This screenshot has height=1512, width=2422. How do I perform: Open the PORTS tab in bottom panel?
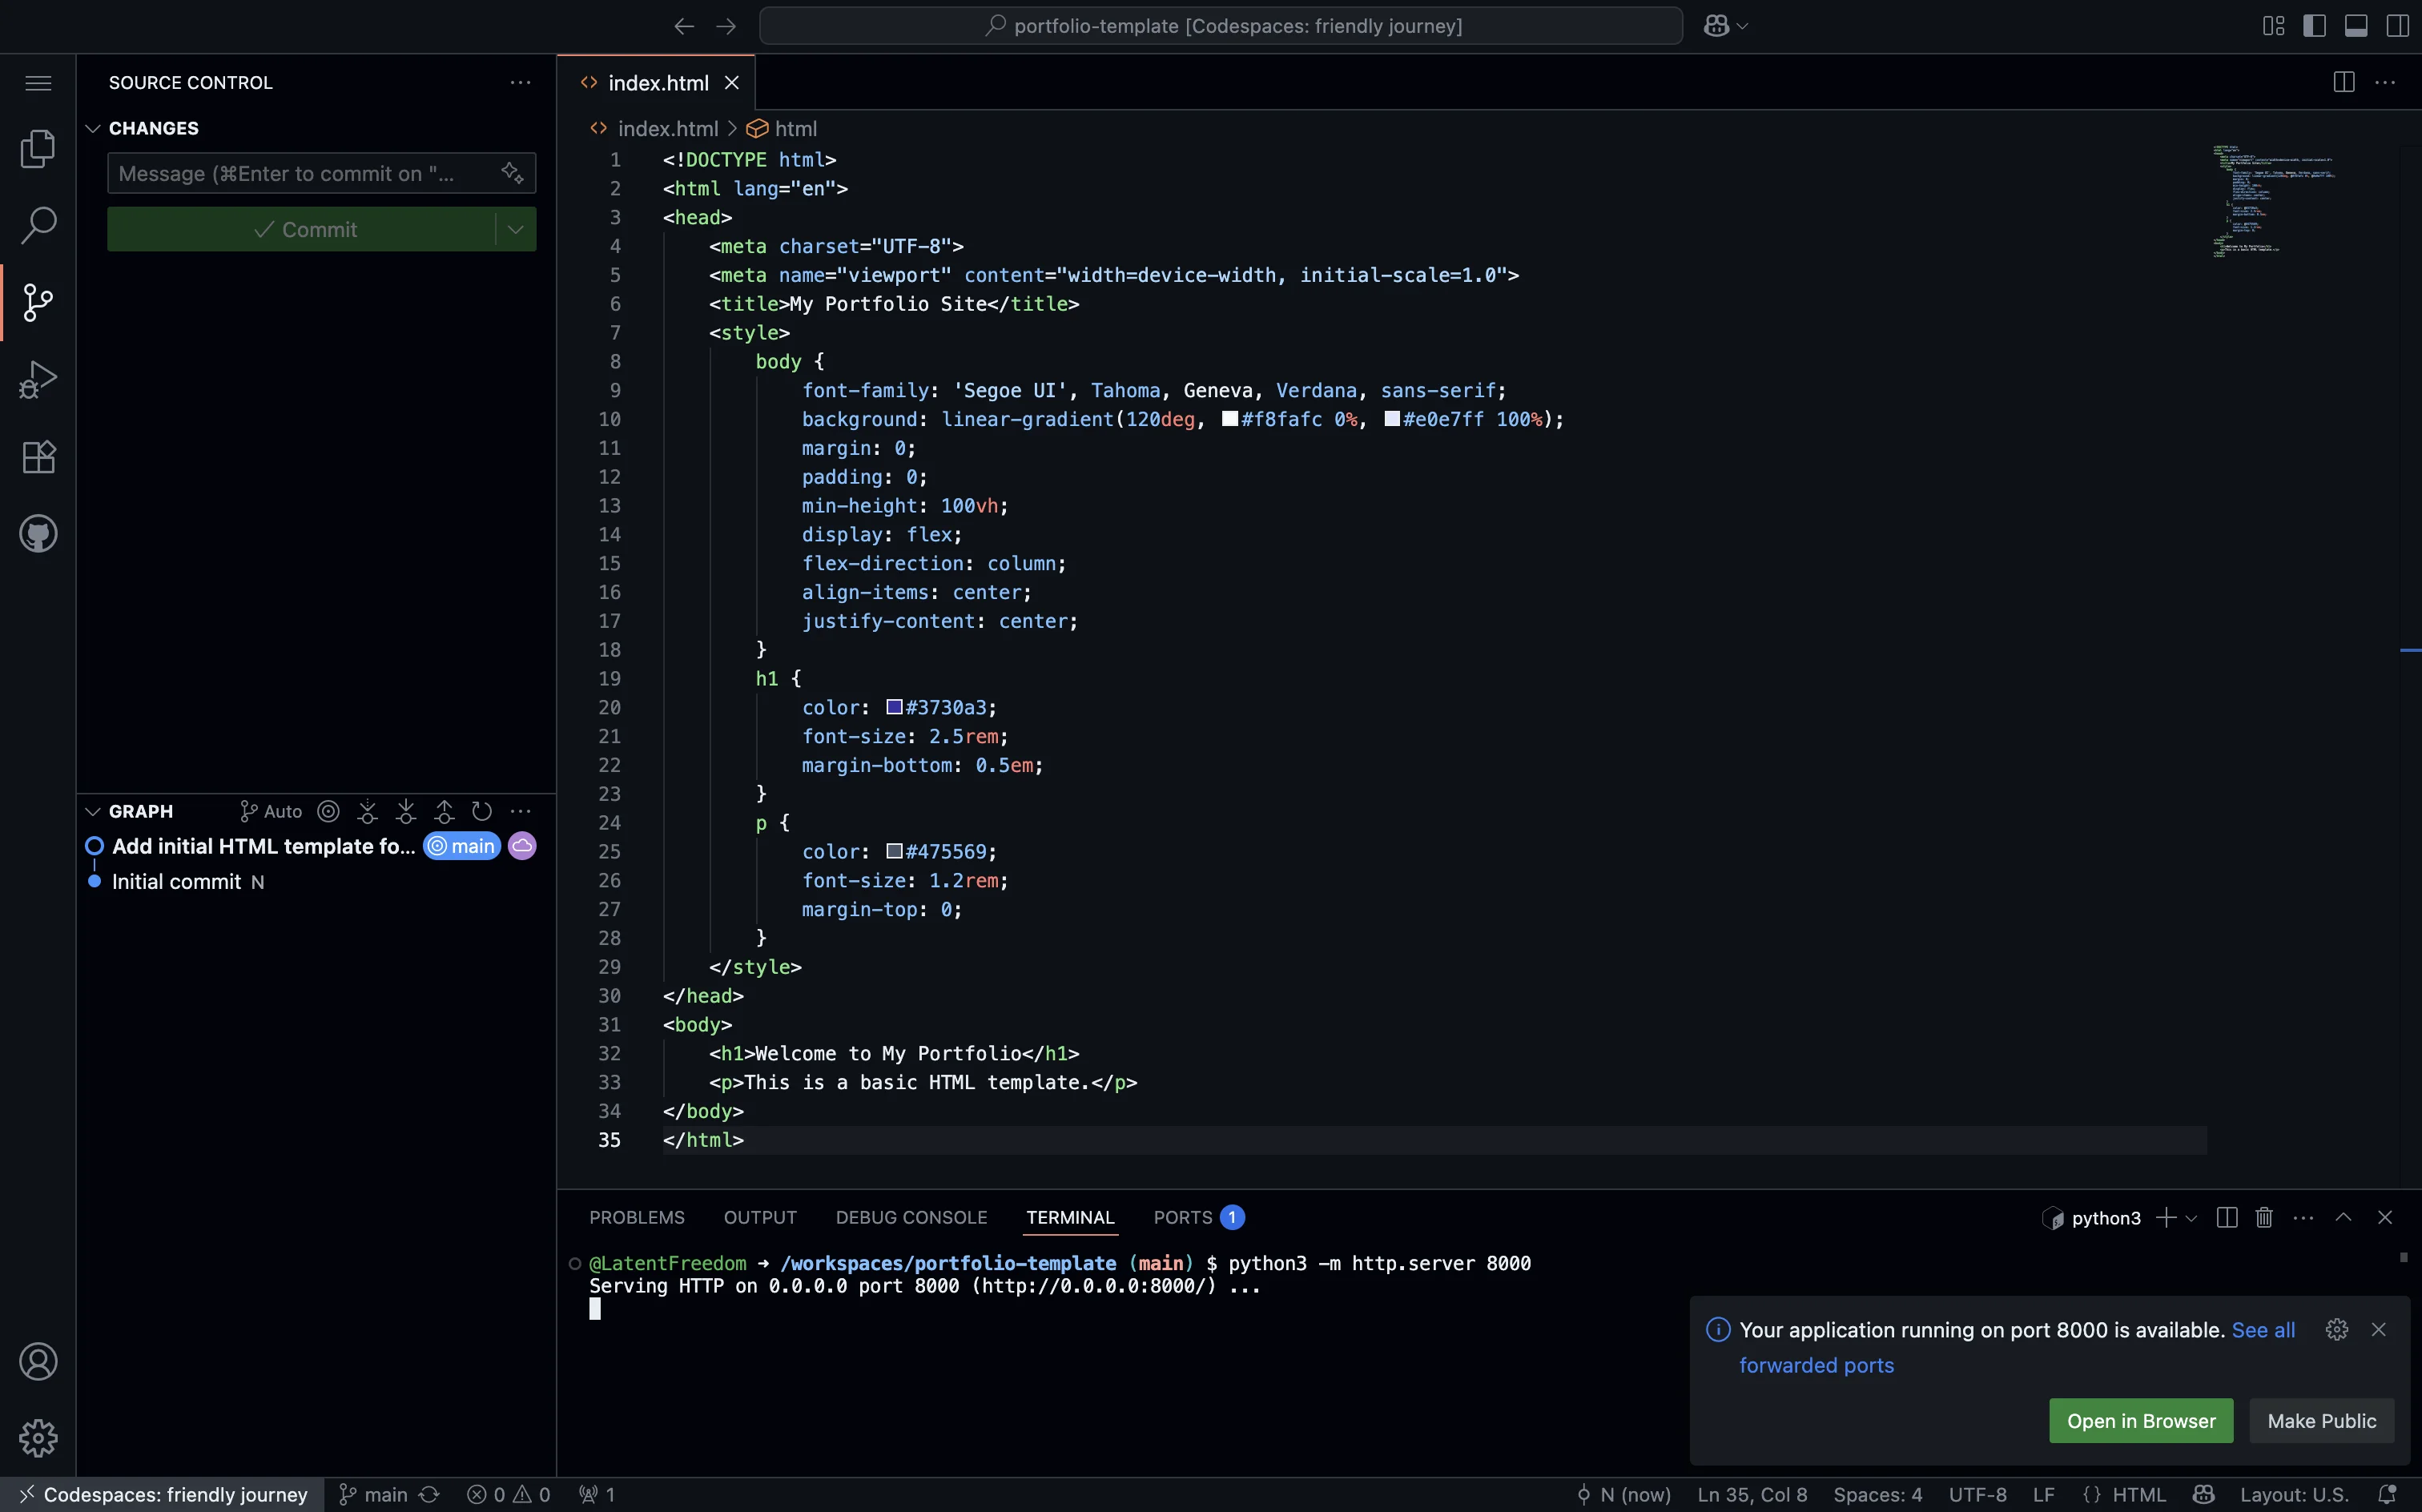[1185, 1217]
